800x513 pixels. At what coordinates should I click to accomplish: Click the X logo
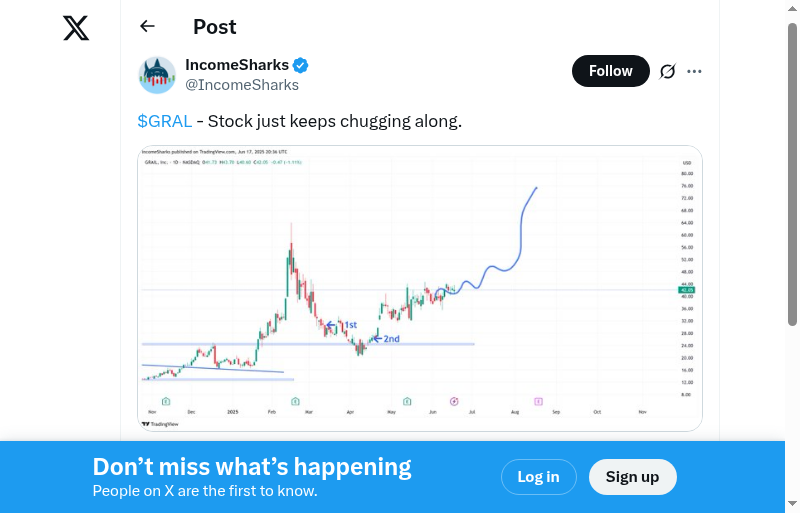click(x=76, y=28)
